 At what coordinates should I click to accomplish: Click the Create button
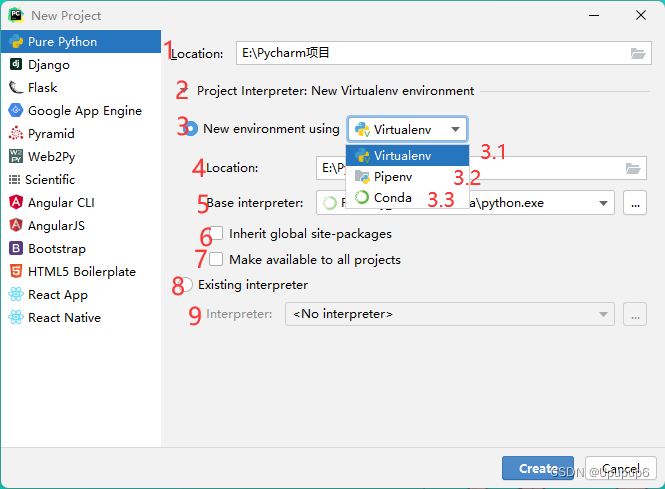coord(538,468)
